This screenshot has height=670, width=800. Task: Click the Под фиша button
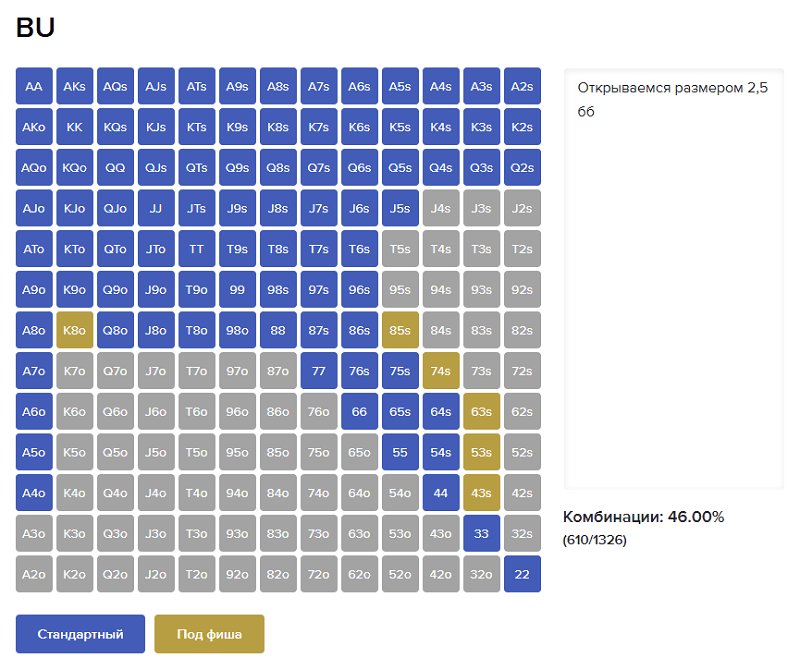209,634
